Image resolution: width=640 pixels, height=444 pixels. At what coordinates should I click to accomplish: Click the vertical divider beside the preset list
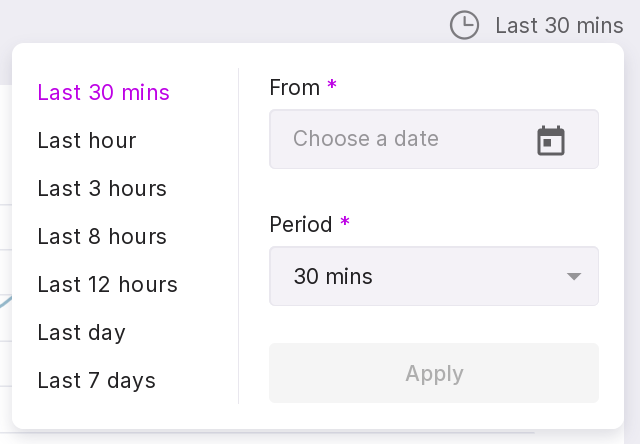click(x=238, y=236)
